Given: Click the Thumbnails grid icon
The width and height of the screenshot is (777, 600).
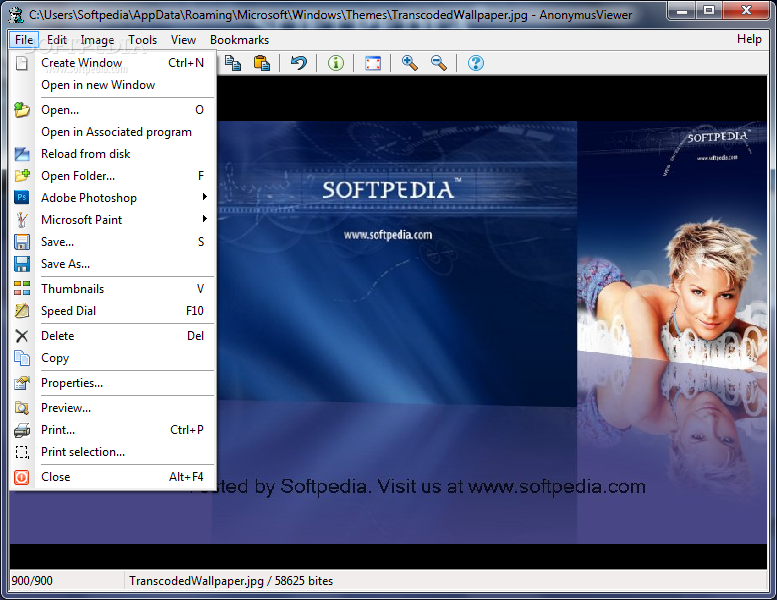Looking at the screenshot, I should point(22,288).
